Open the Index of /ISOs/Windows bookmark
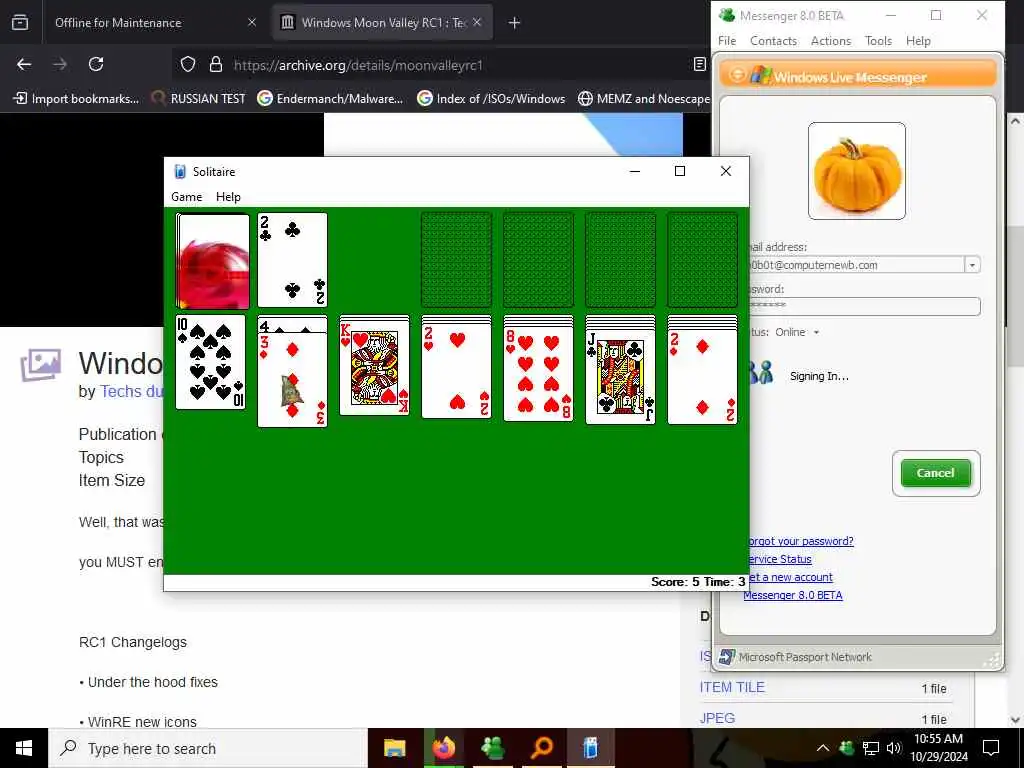 point(491,99)
